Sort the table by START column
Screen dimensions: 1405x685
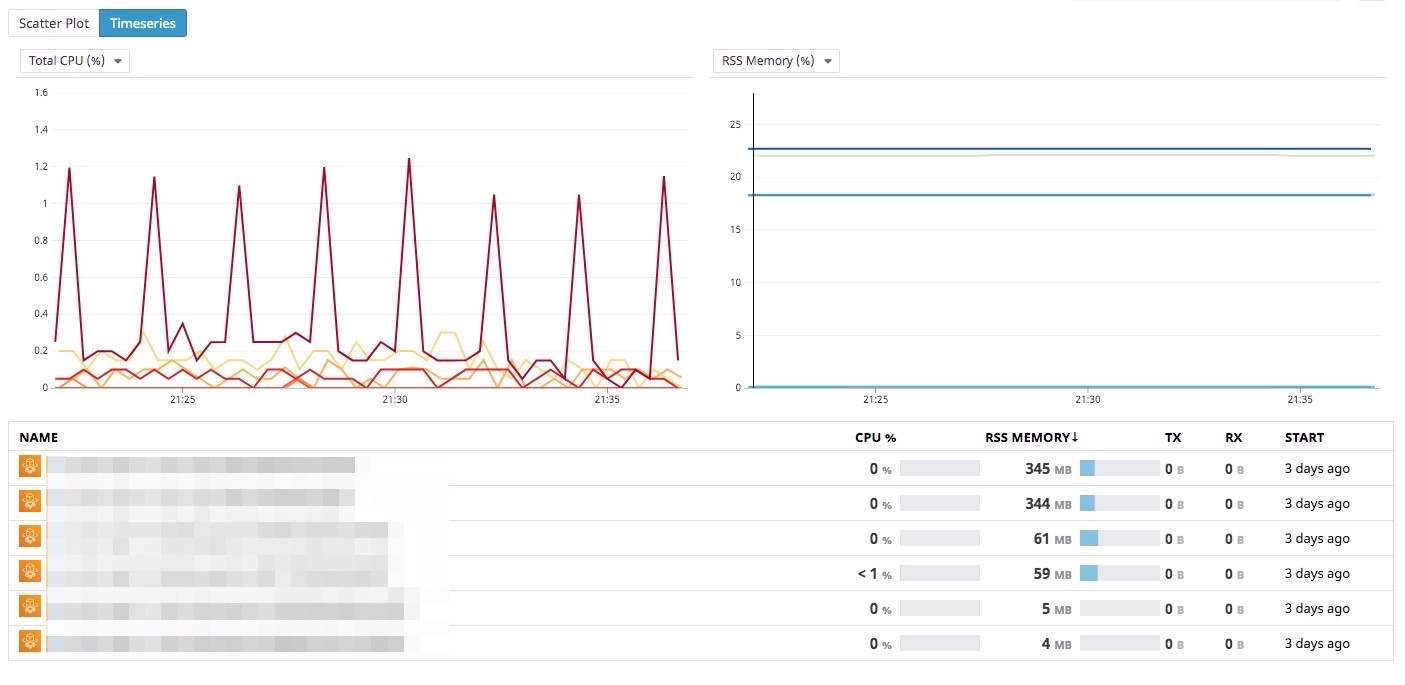click(1304, 437)
